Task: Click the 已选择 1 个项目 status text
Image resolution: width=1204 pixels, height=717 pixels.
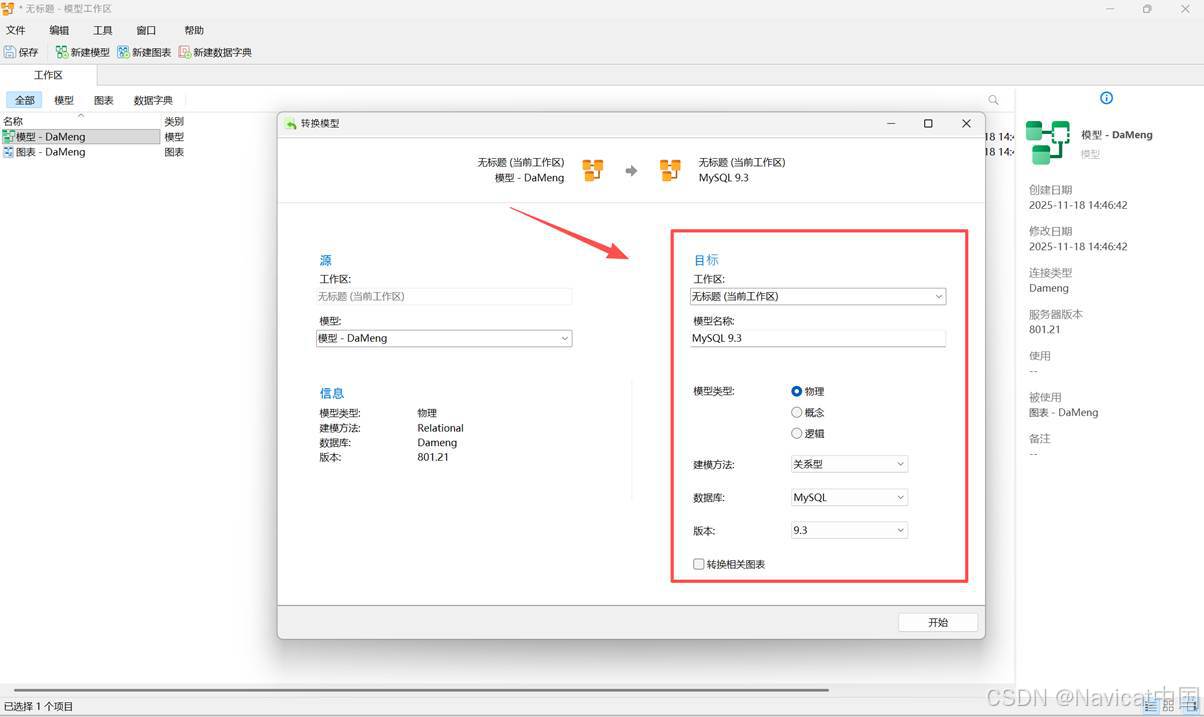Action: click(x=39, y=706)
